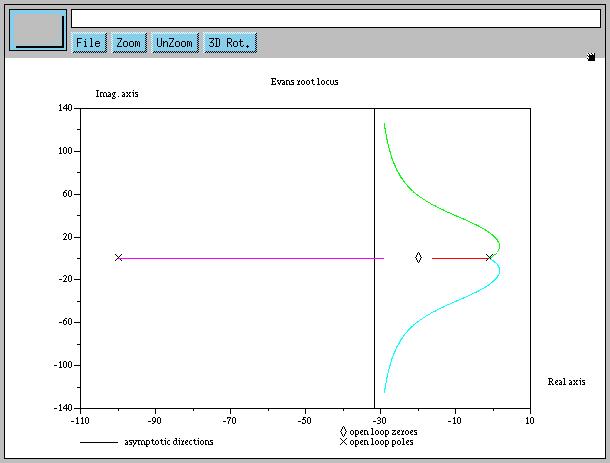Click the Zoom button
The height and width of the screenshot is (463, 610).
[128, 43]
